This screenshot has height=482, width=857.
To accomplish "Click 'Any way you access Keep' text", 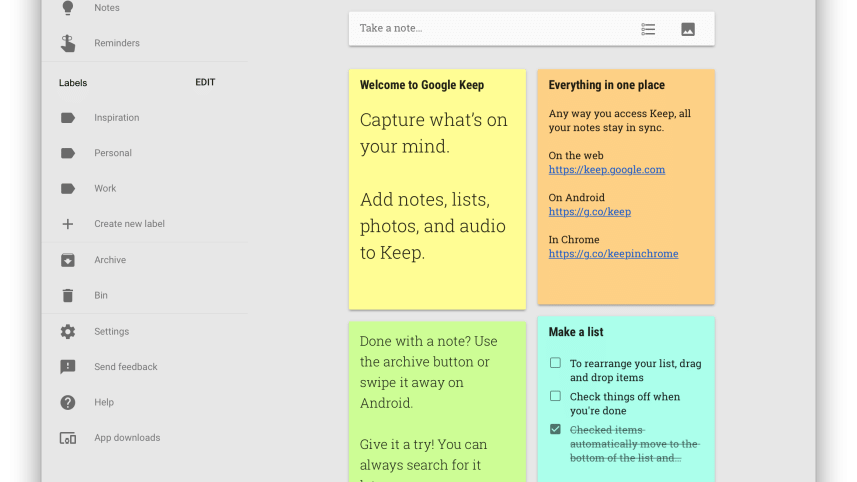I will (x=620, y=120).
